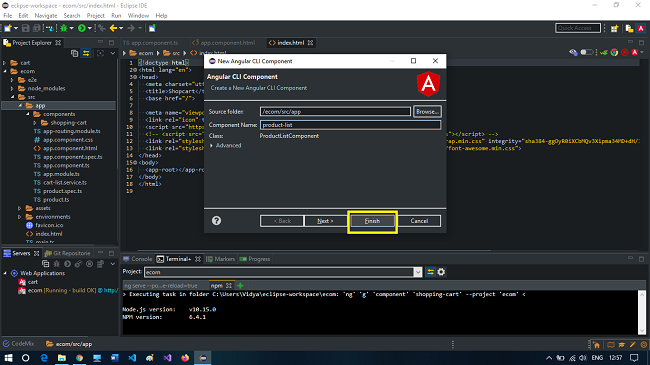Image resolution: width=650 pixels, height=365 pixels.
Task: Toggle the switch in the editor toolbar
Action: click(x=586, y=52)
